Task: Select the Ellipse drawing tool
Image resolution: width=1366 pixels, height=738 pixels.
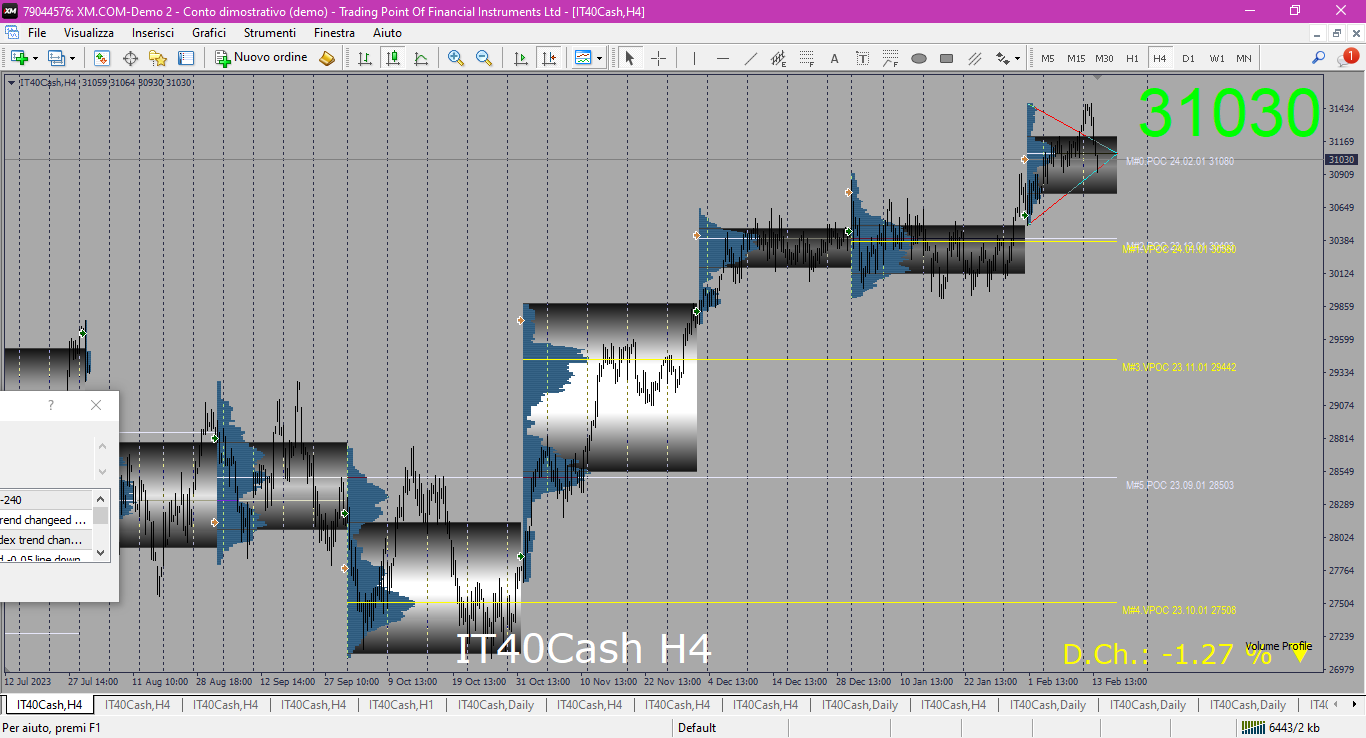Action: [x=918, y=58]
